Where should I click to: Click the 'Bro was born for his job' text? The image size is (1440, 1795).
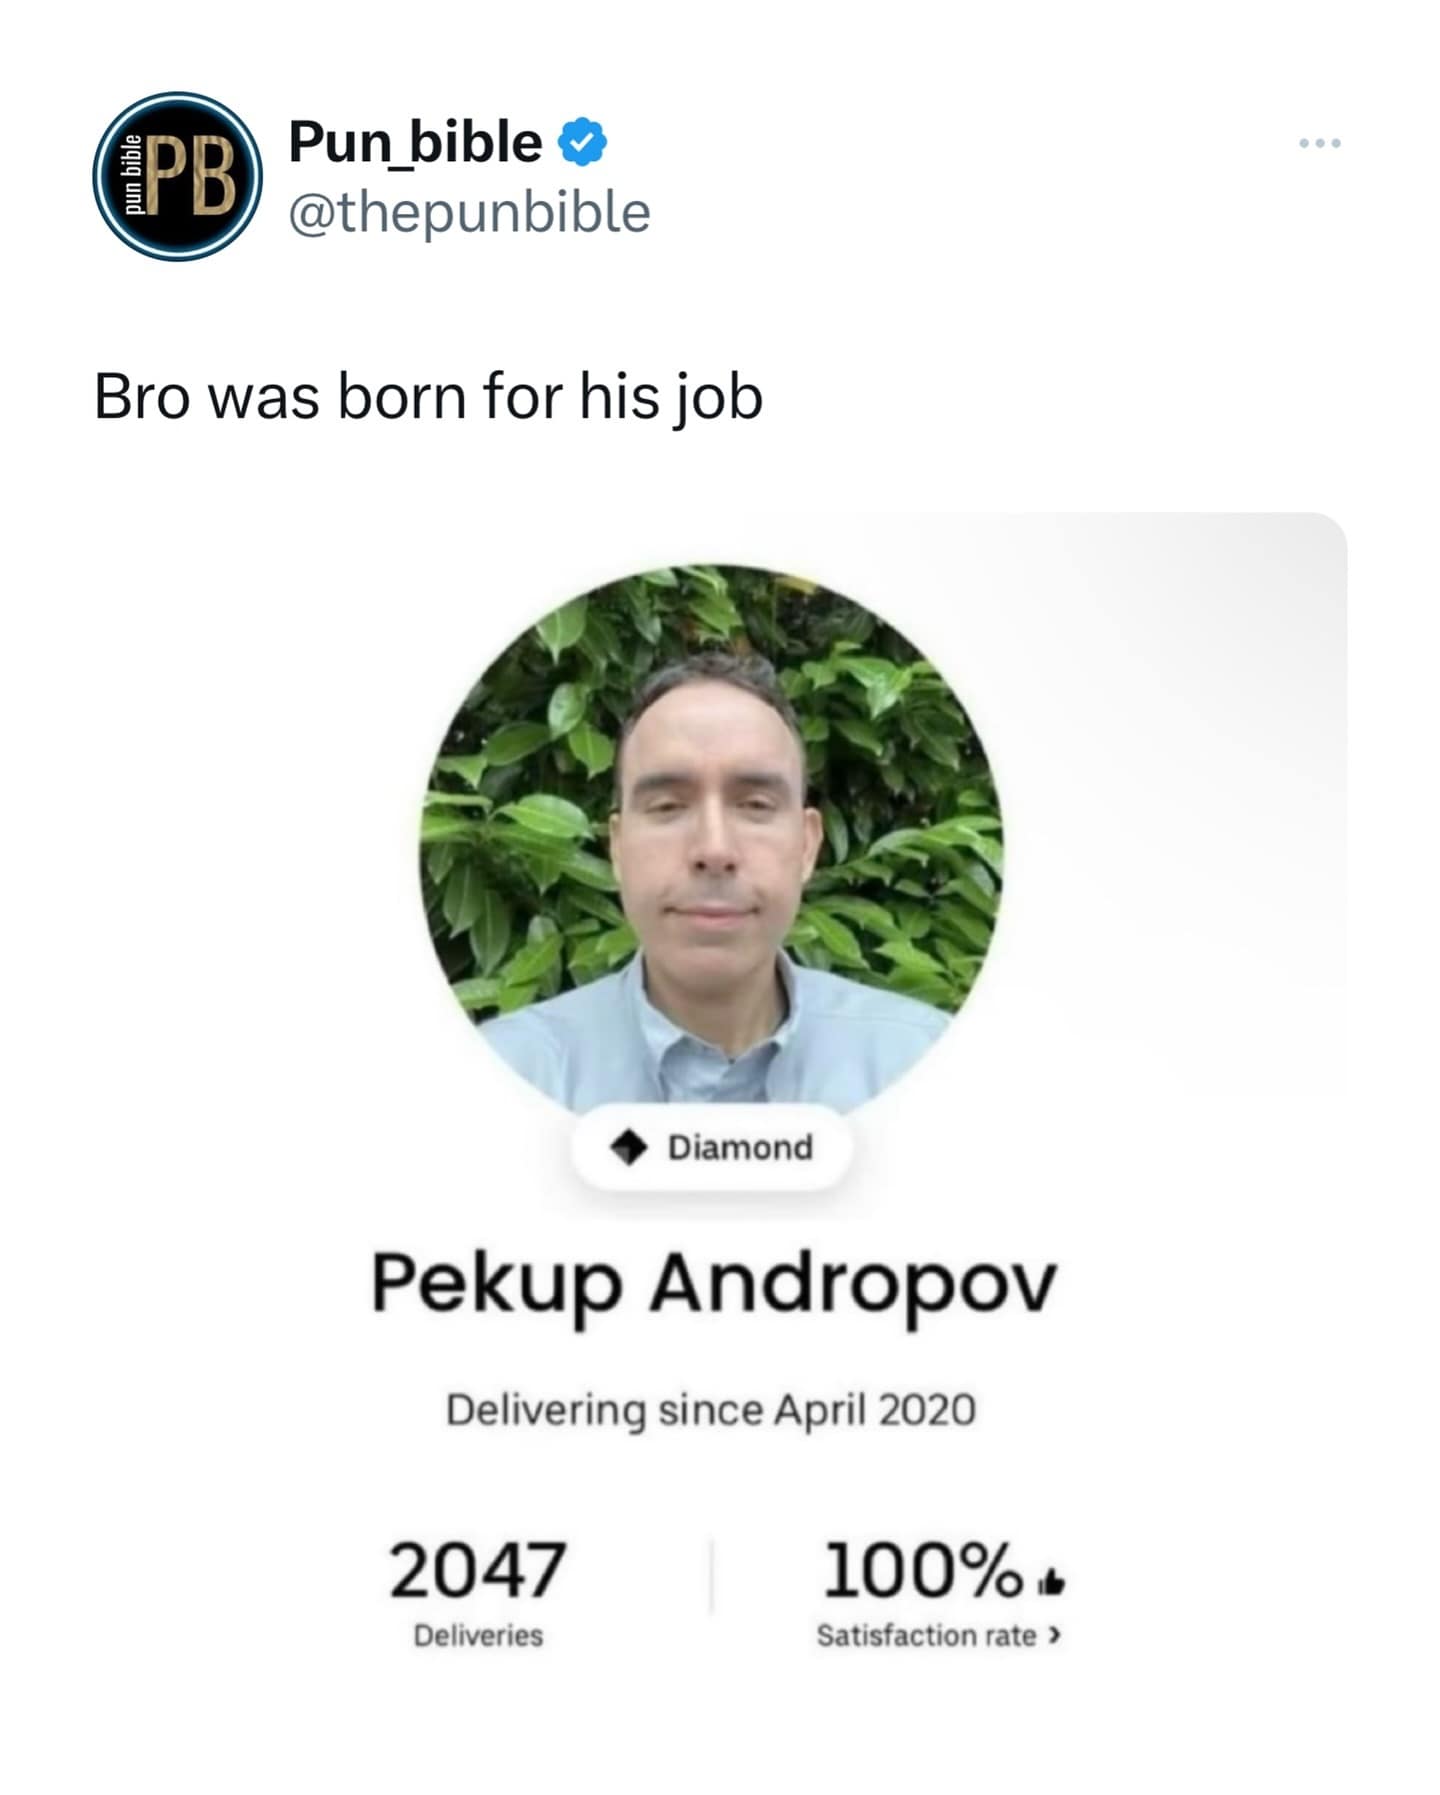428,397
